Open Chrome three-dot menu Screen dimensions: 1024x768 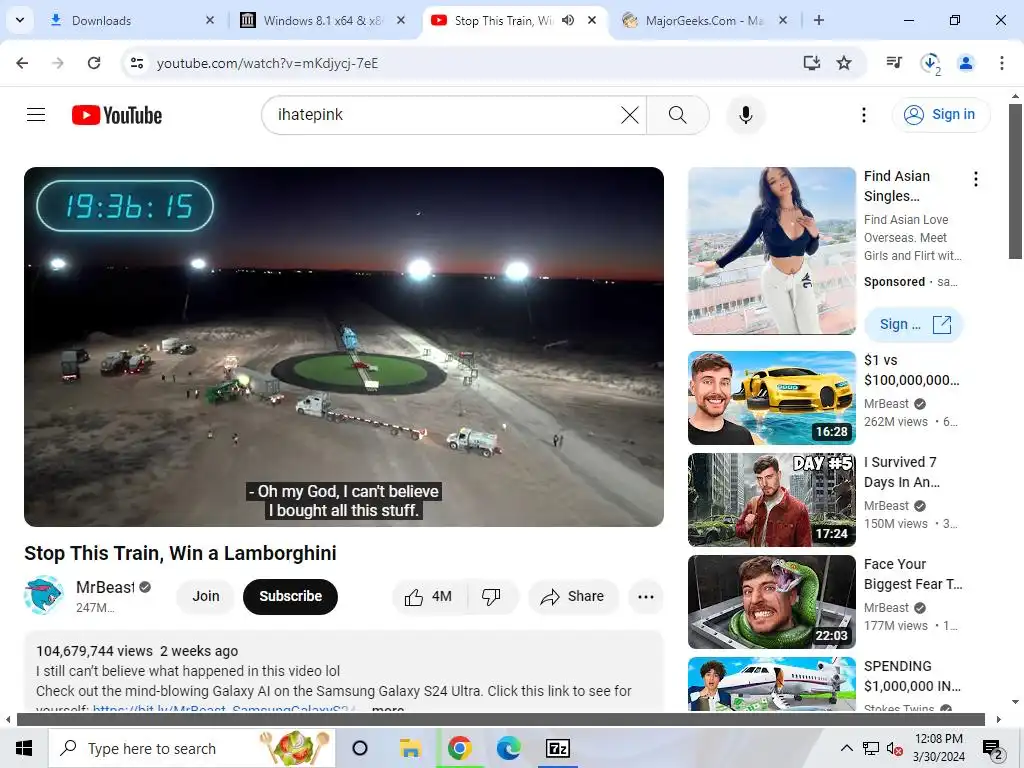1002,63
